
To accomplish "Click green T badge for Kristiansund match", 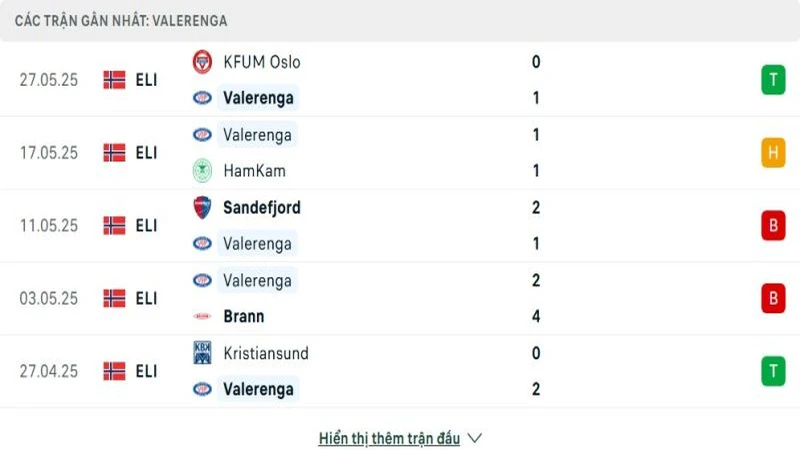I will [772, 371].
